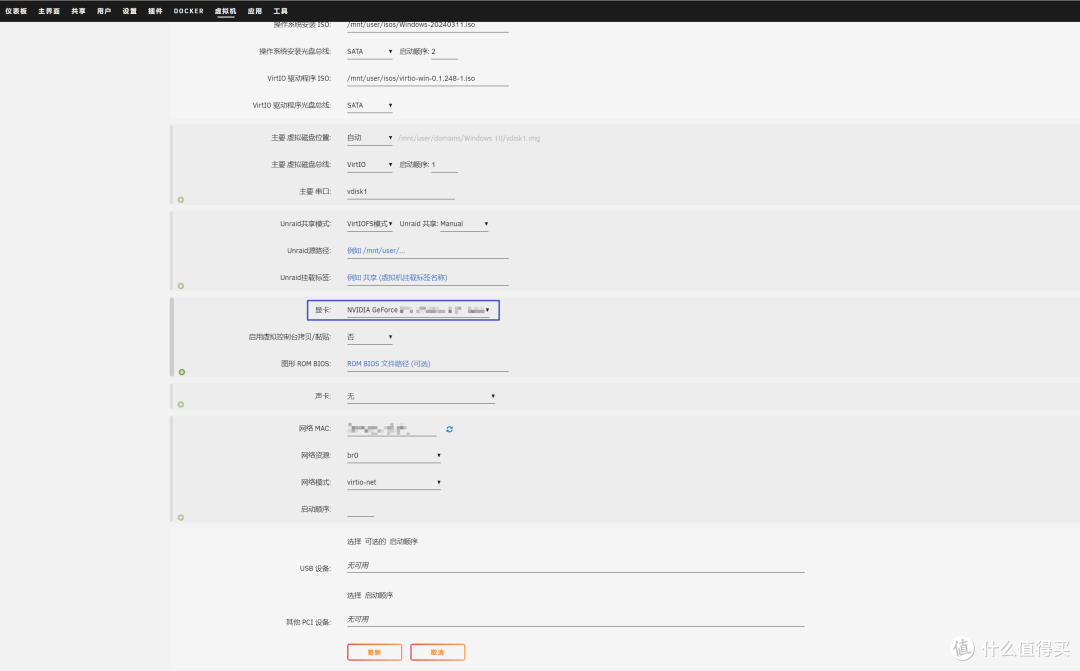Click the 取消 cancel button
The height and width of the screenshot is (671, 1080).
pyautogui.click(x=437, y=652)
